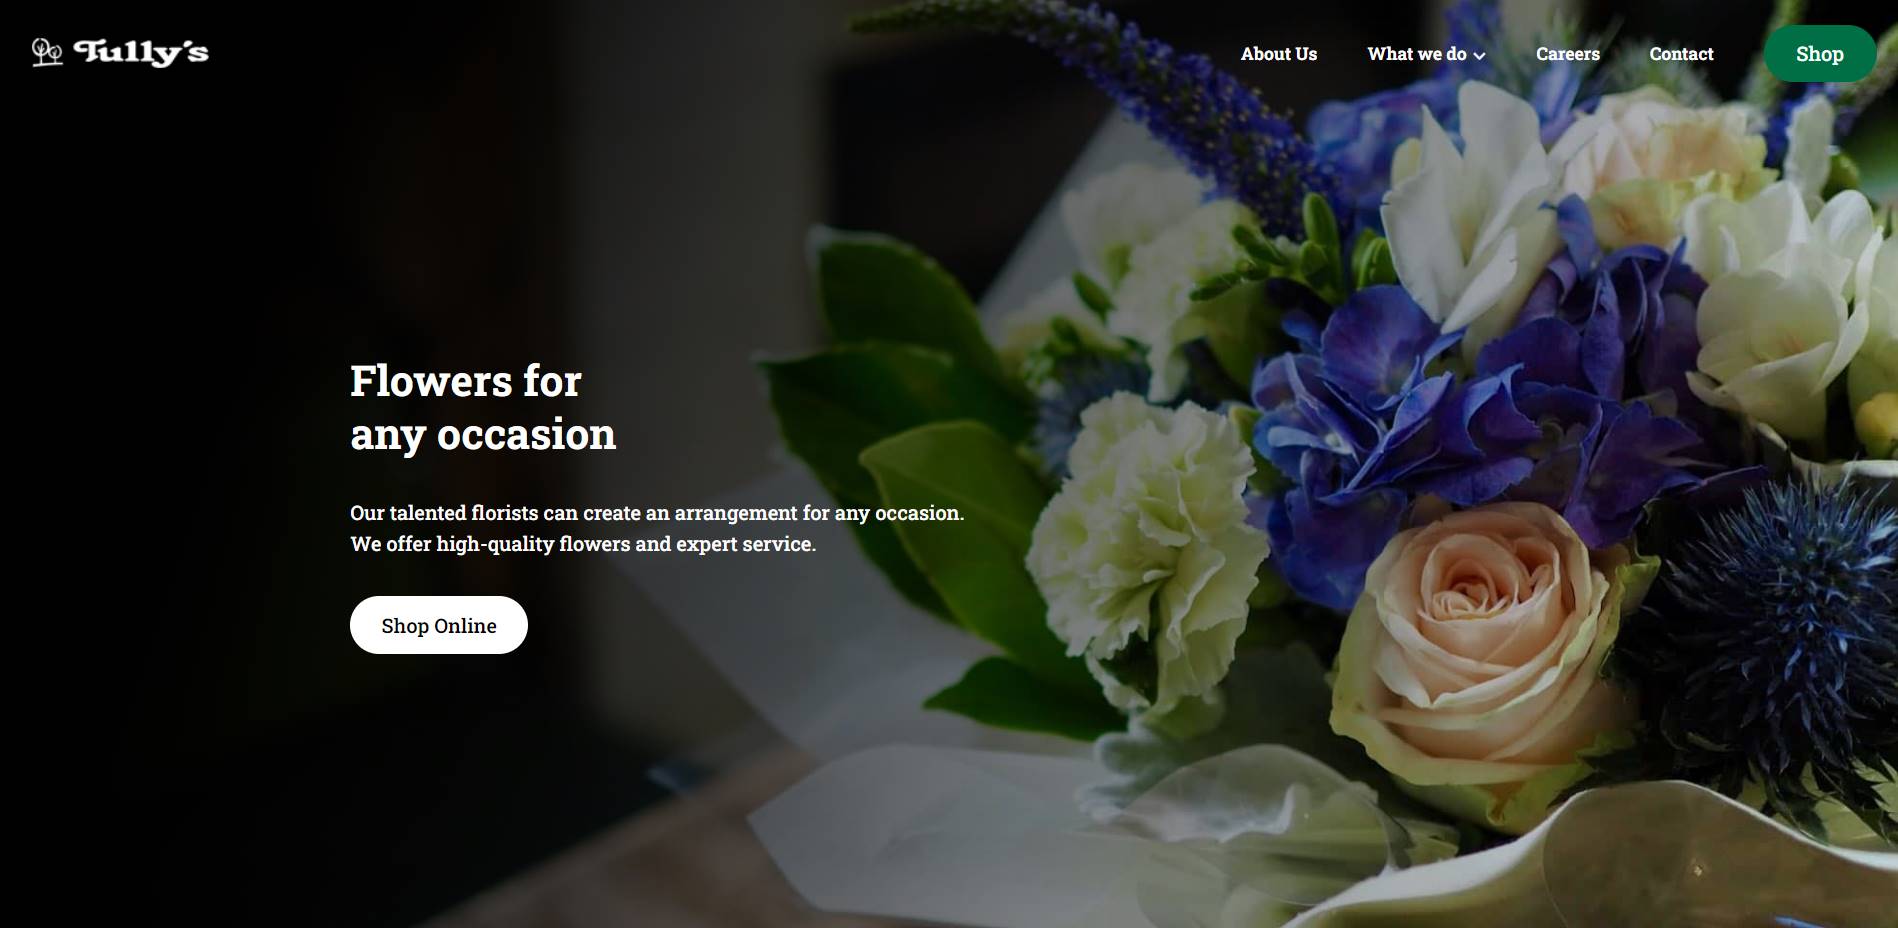The height and width of the screenshot is (928, 1898).
Task: Click the Tully's tree logo icon
Action: 47,52
